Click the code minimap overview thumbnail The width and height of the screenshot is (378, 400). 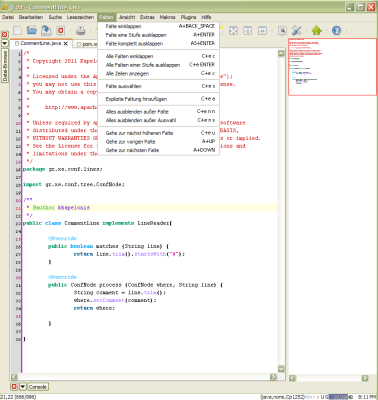click(x=332, y=67)
